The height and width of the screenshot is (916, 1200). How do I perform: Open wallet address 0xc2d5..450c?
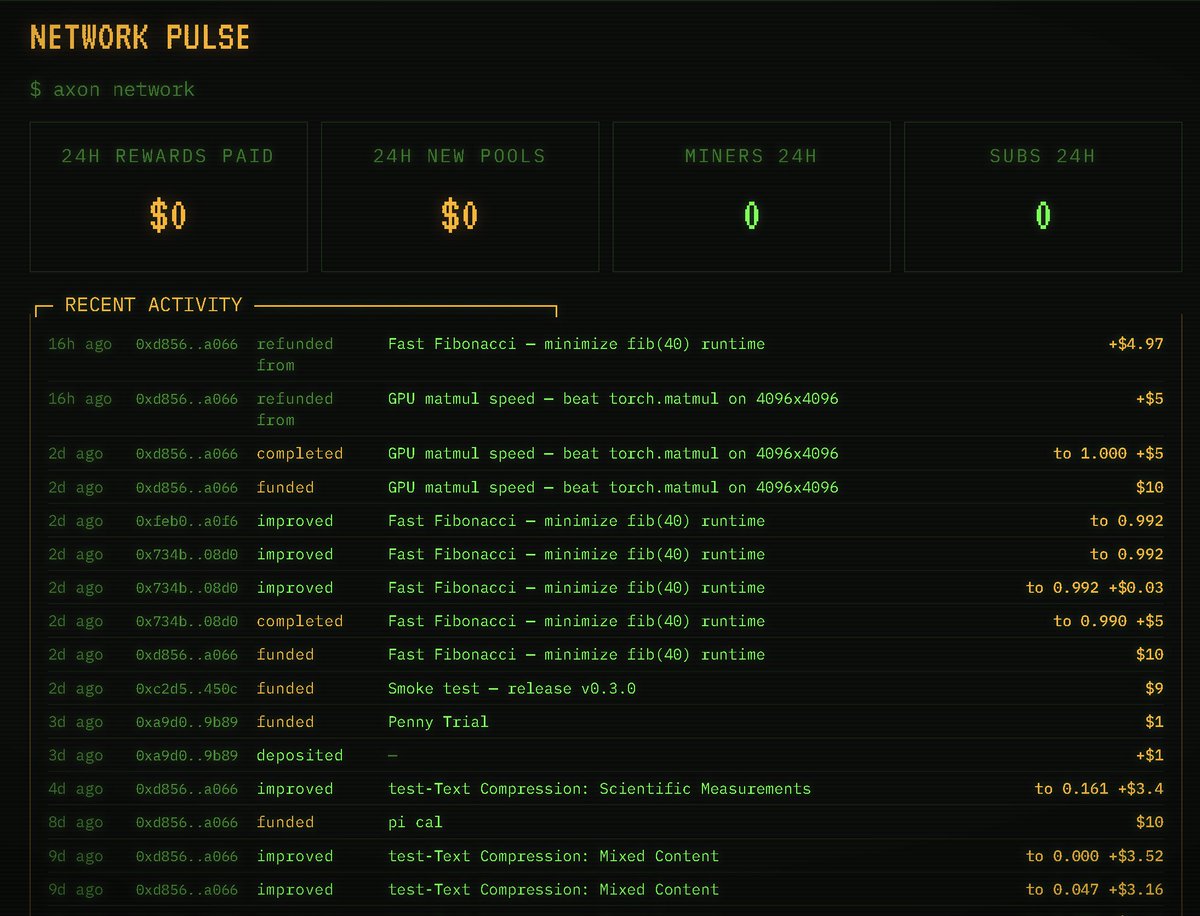[x=187, y=689]
